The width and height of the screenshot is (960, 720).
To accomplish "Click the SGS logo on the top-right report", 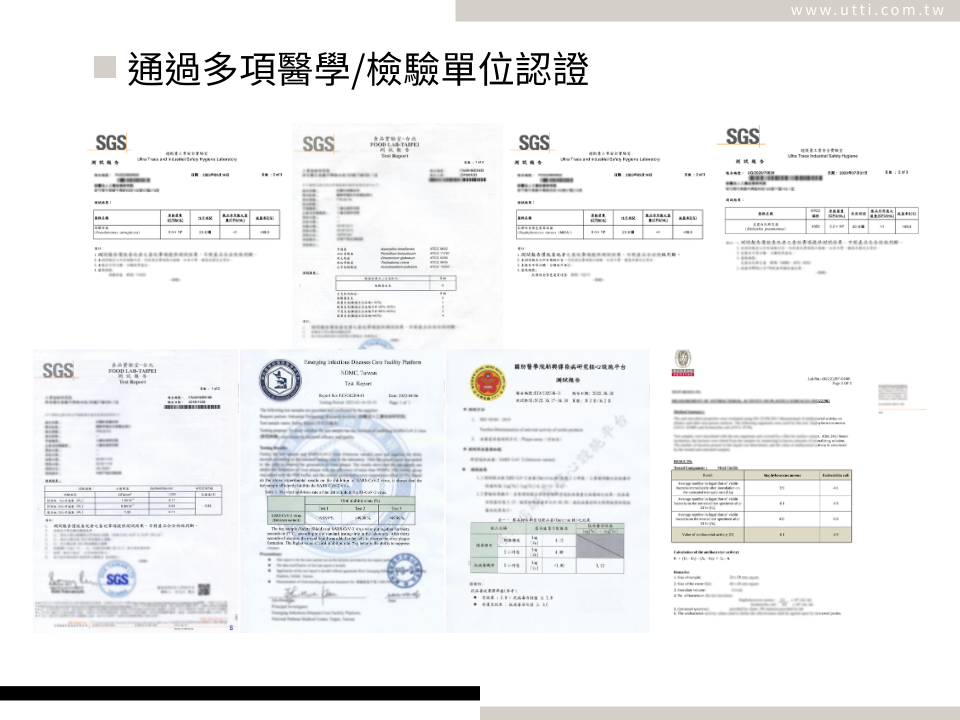I will click(x=743, y=137).
